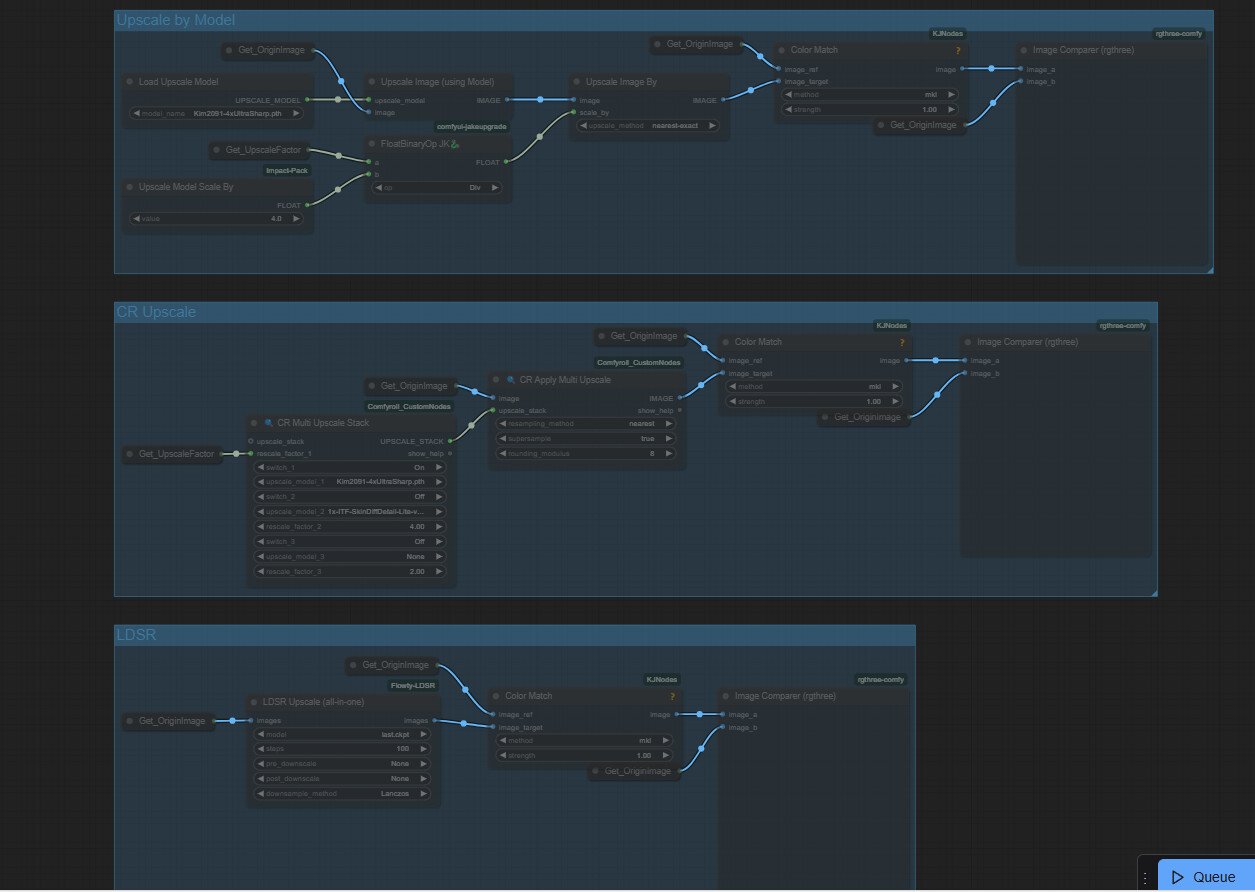Click the magnifier icon on CR Multi Upscale Stack
Screen dimensions: 1255x892
268,423
